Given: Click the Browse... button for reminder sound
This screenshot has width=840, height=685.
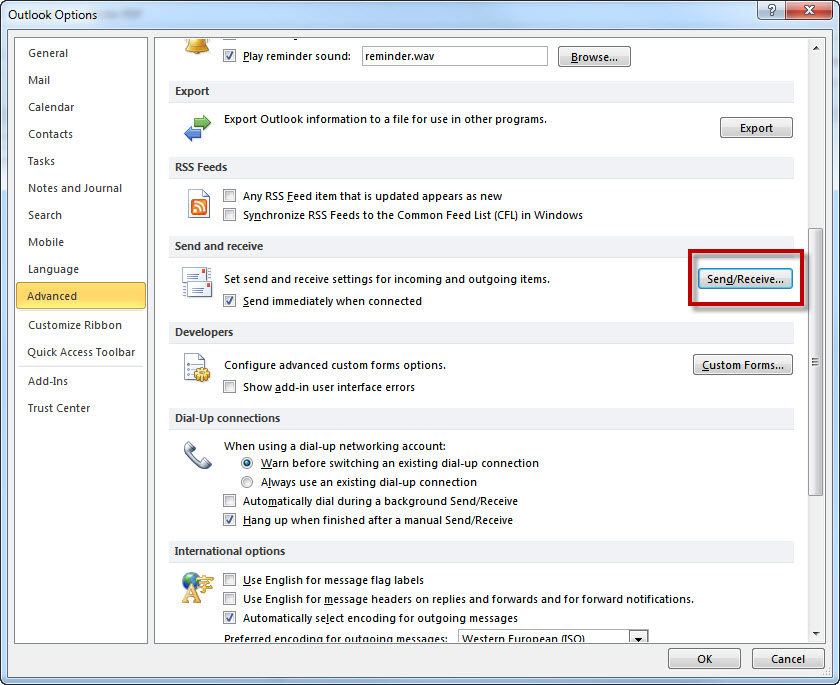Looking at the screenshot, I should click(594, 57).
